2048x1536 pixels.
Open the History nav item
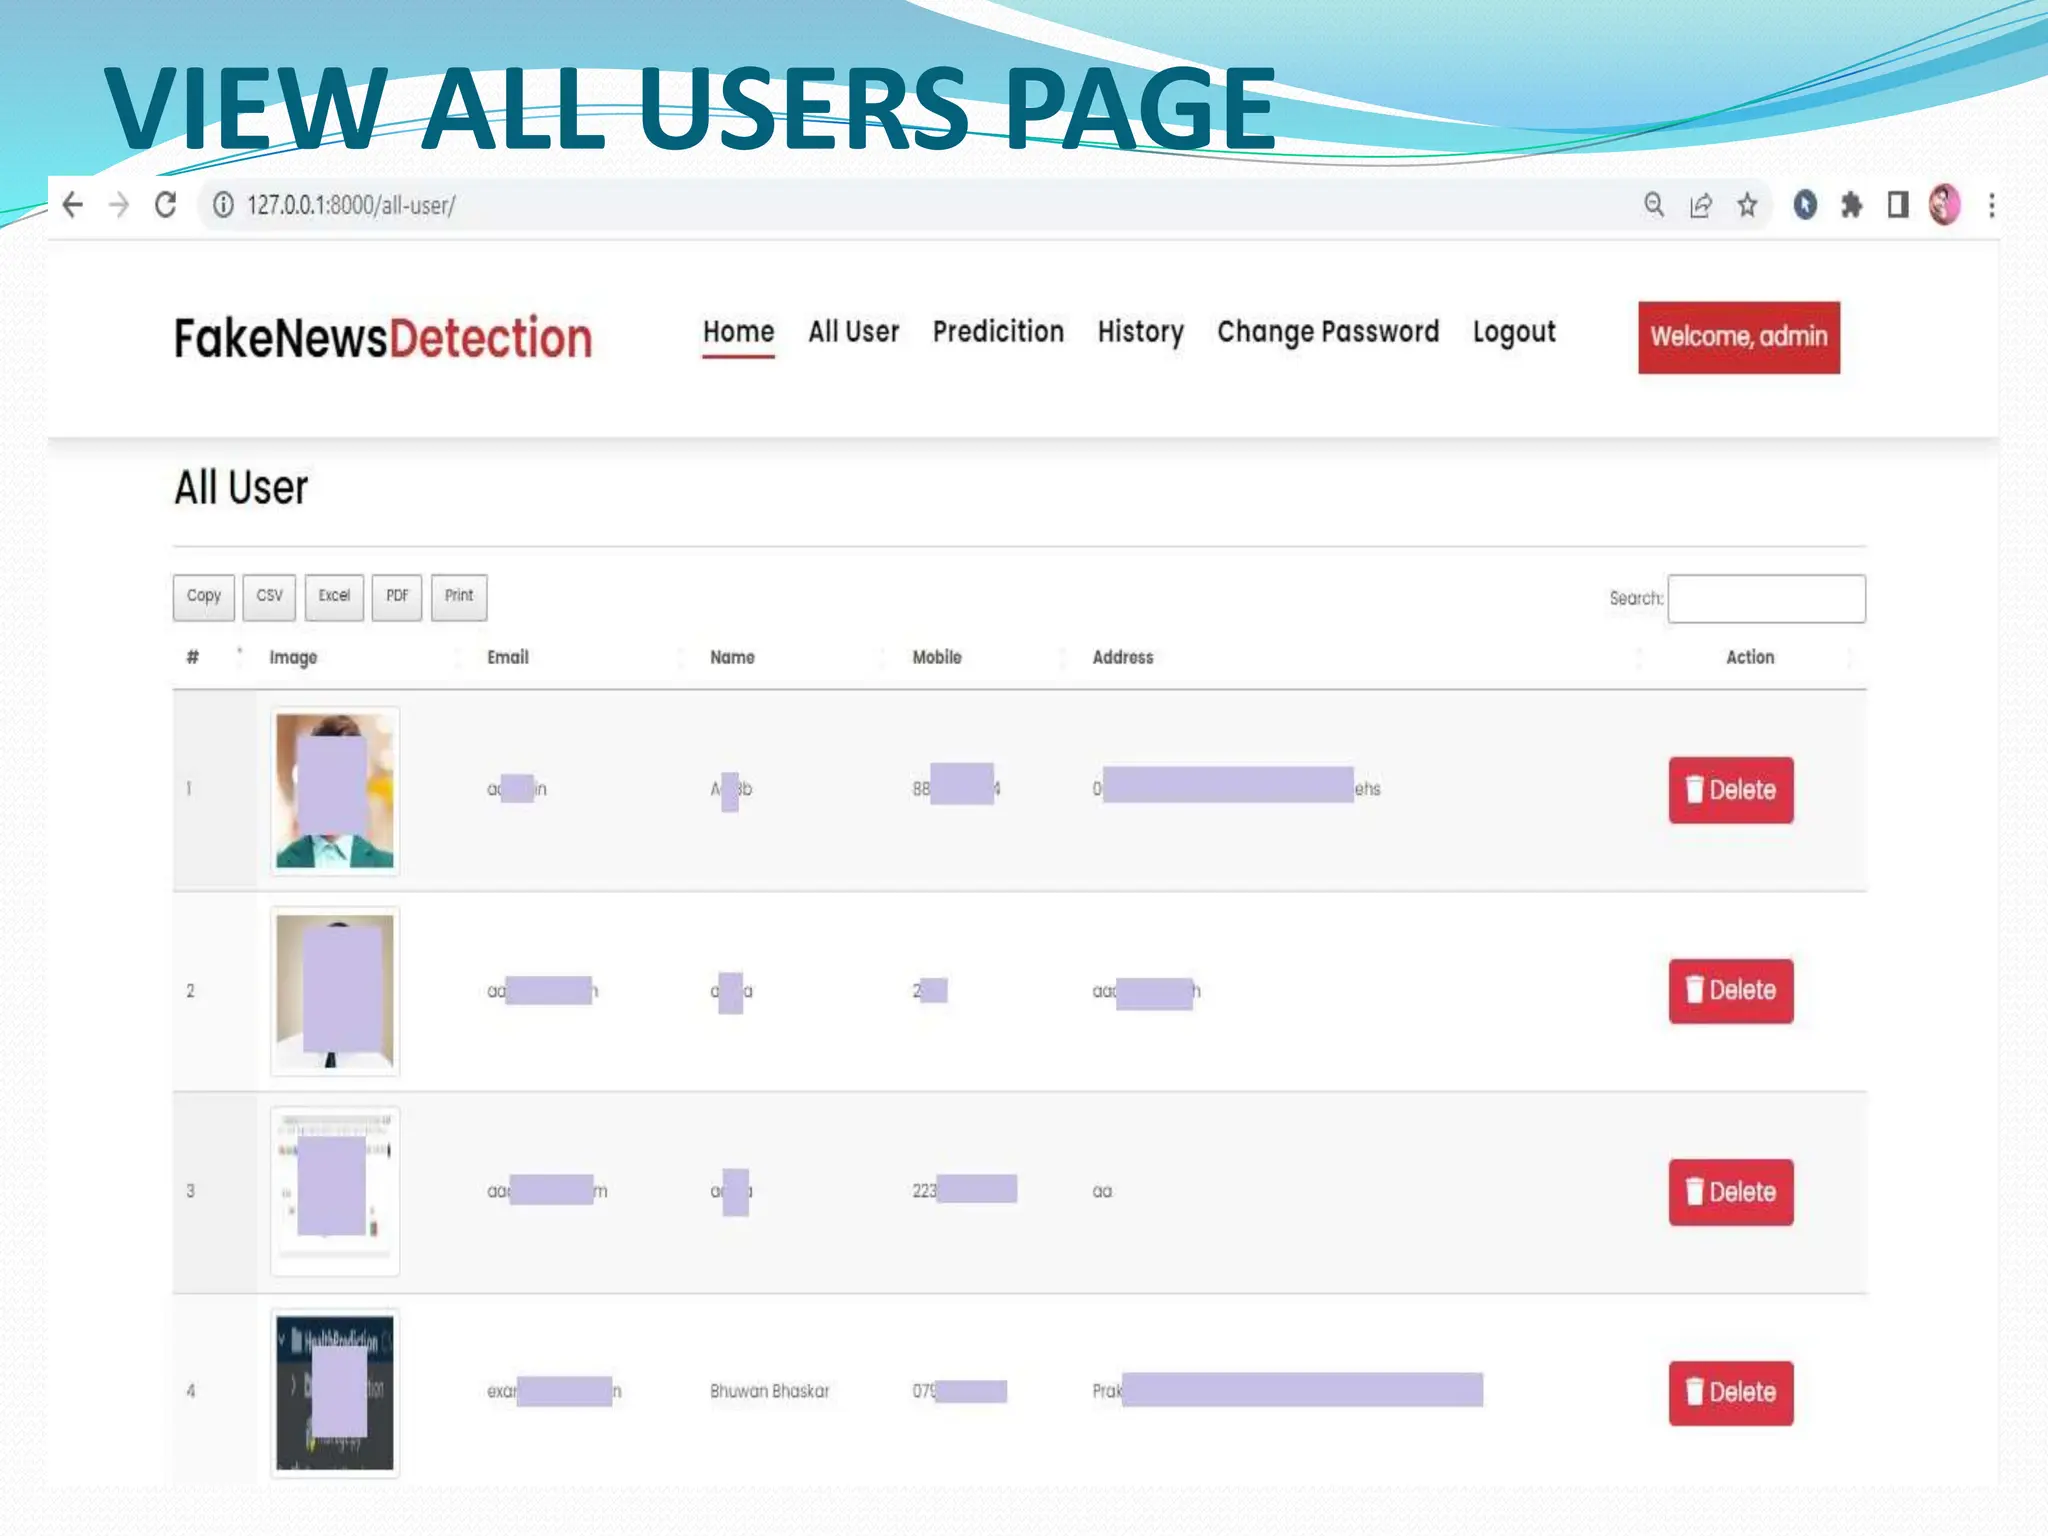click(1140, 332)
